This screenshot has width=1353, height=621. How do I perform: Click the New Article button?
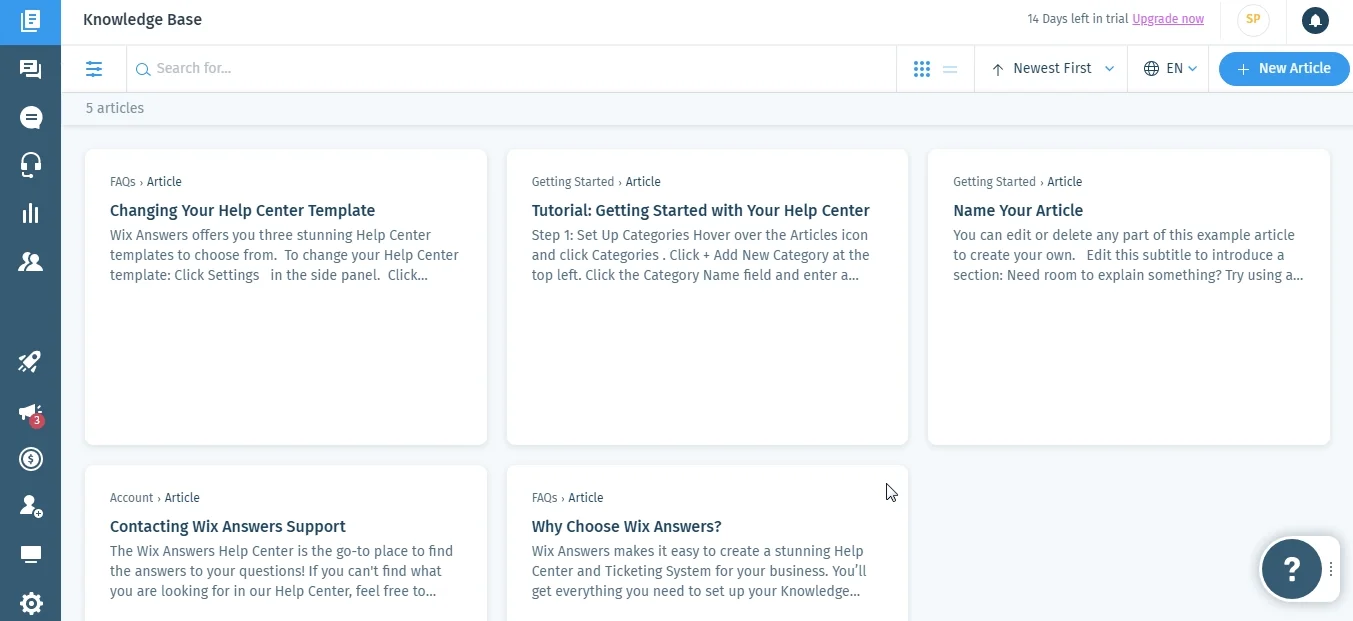click(x=1284, y=69)
